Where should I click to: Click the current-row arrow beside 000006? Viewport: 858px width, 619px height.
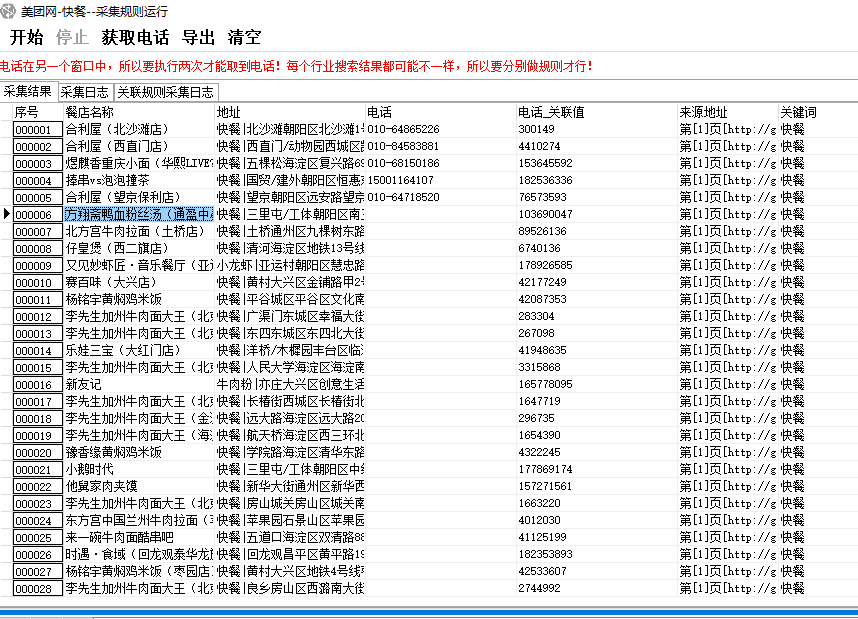pos(7,214)
